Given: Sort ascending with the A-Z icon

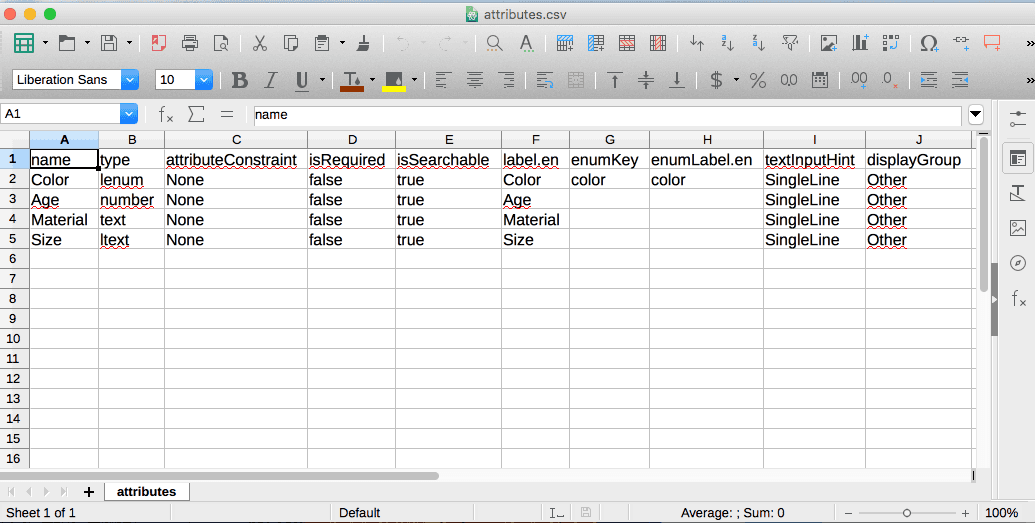Looking at the screenshot, I should click(x=728, y=43).
